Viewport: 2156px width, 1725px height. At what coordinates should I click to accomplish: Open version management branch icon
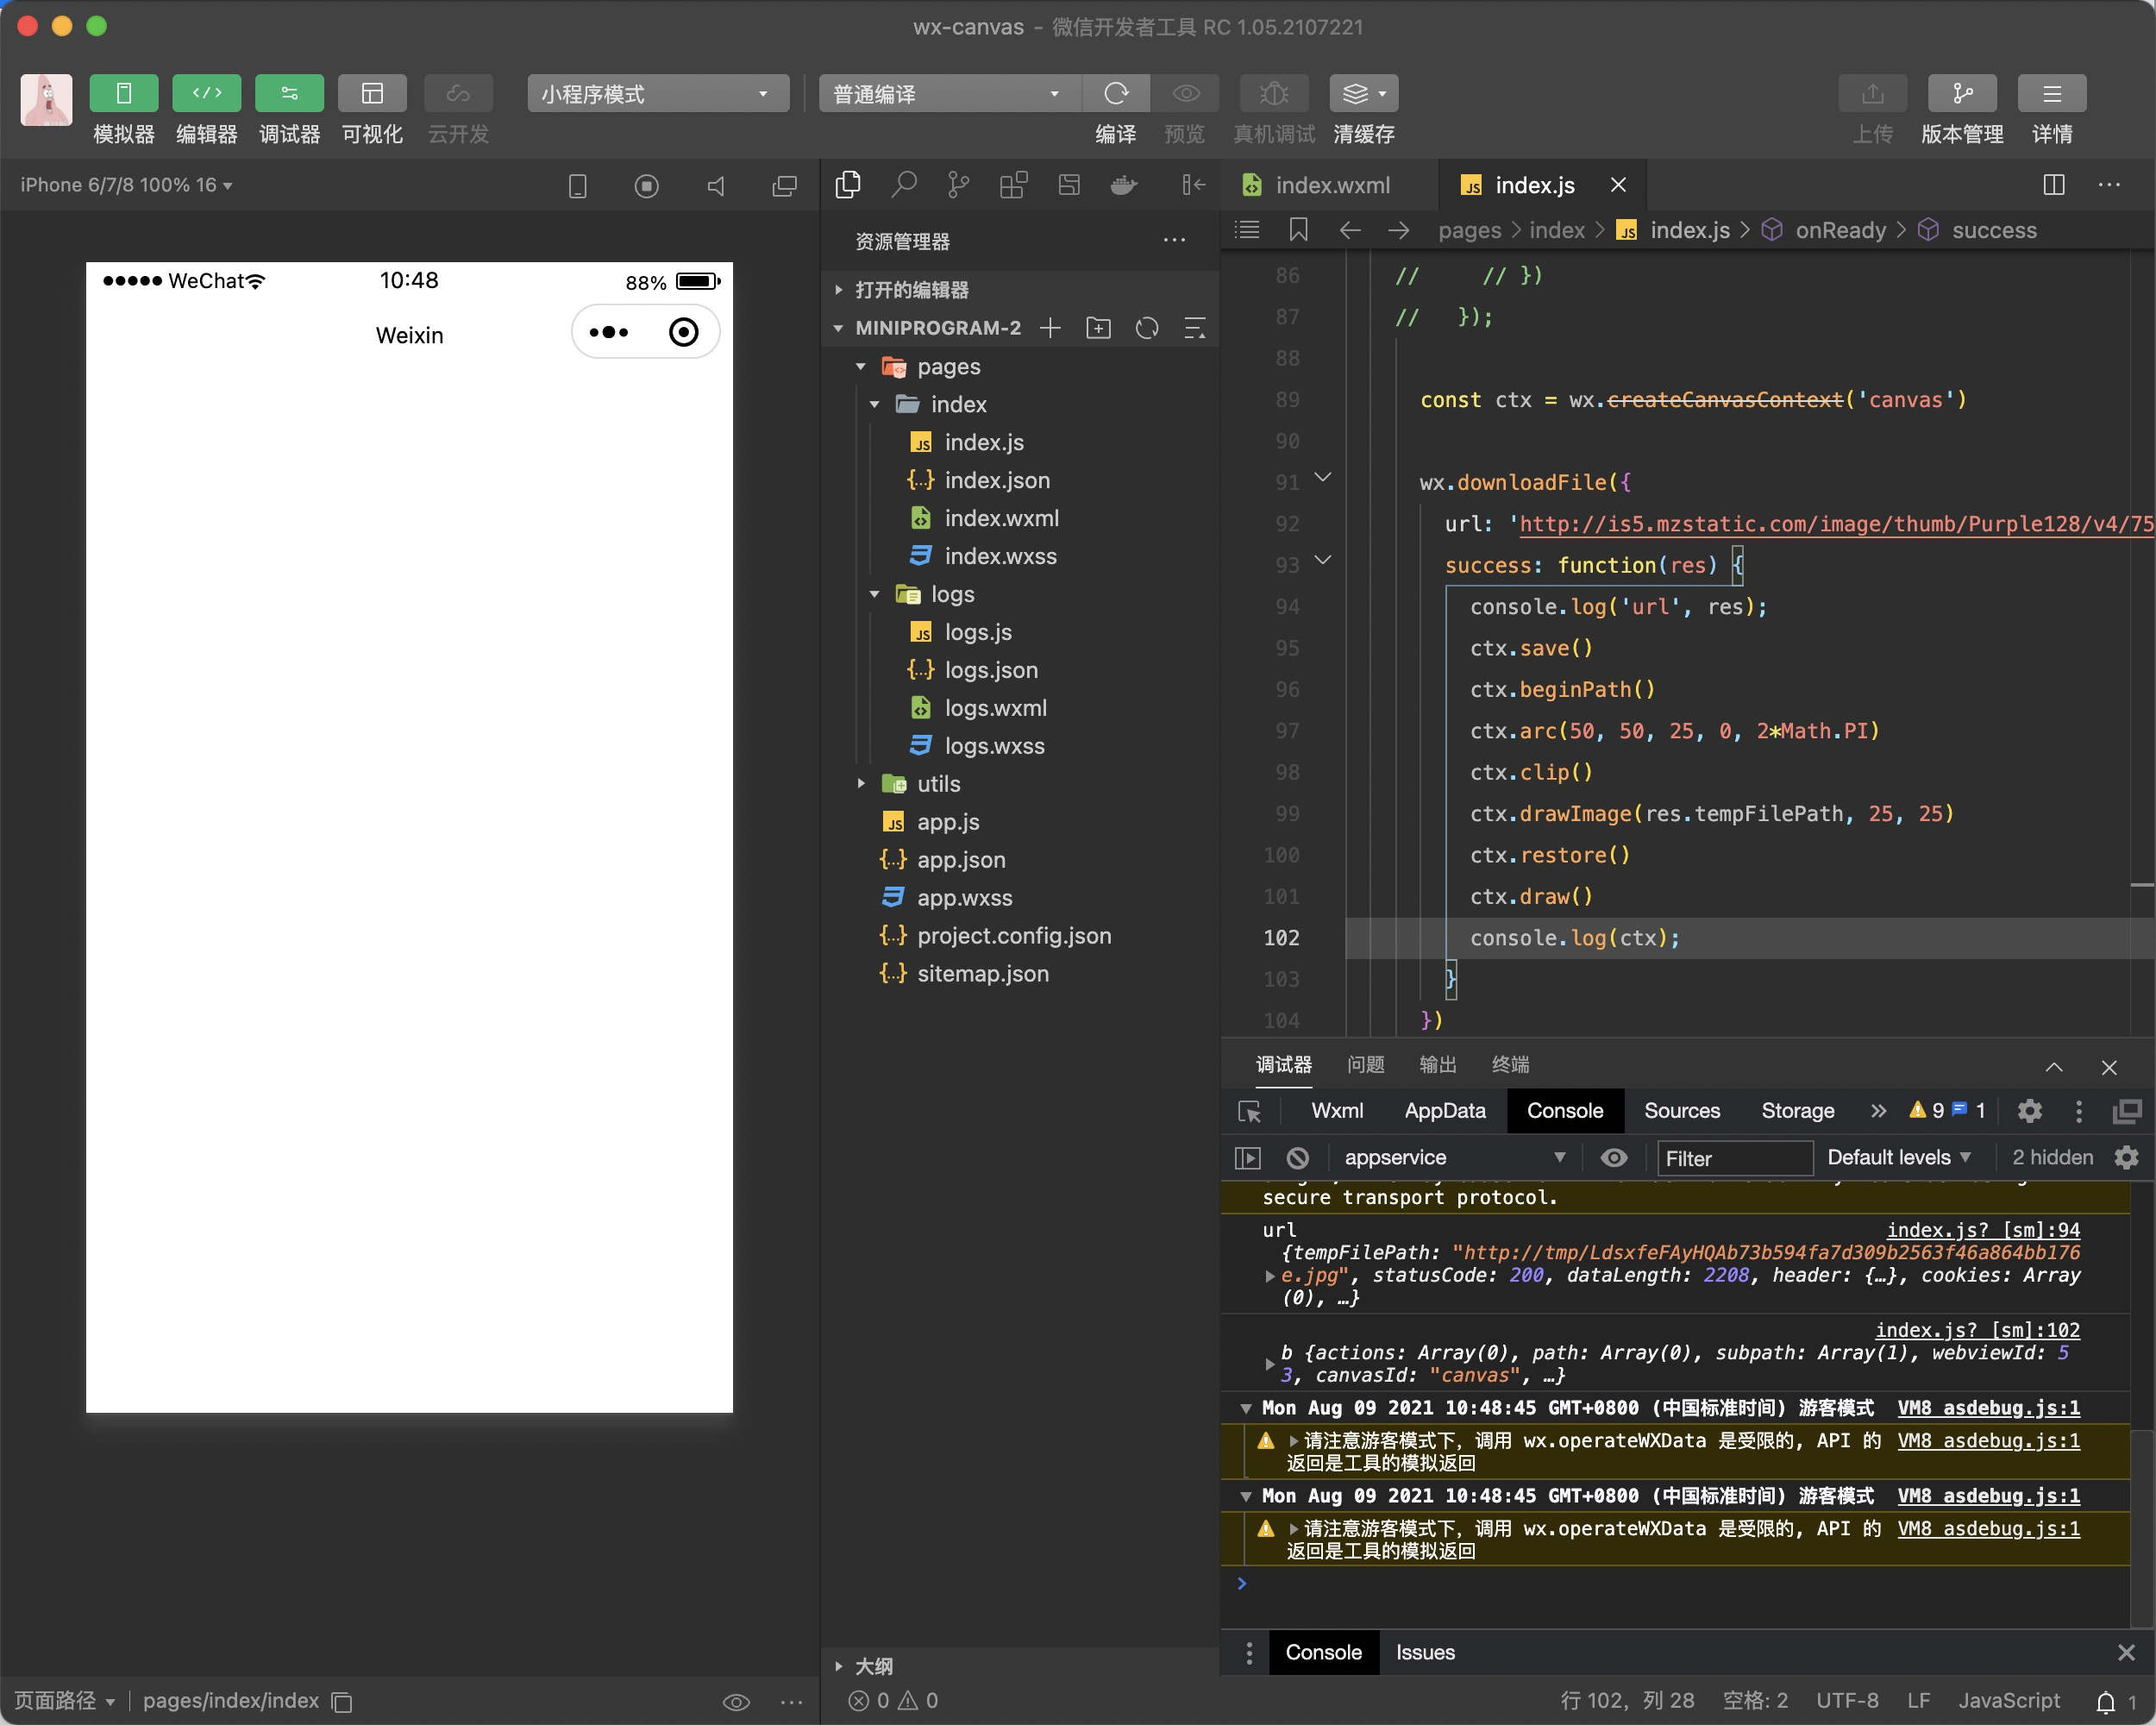point(1961,94)
